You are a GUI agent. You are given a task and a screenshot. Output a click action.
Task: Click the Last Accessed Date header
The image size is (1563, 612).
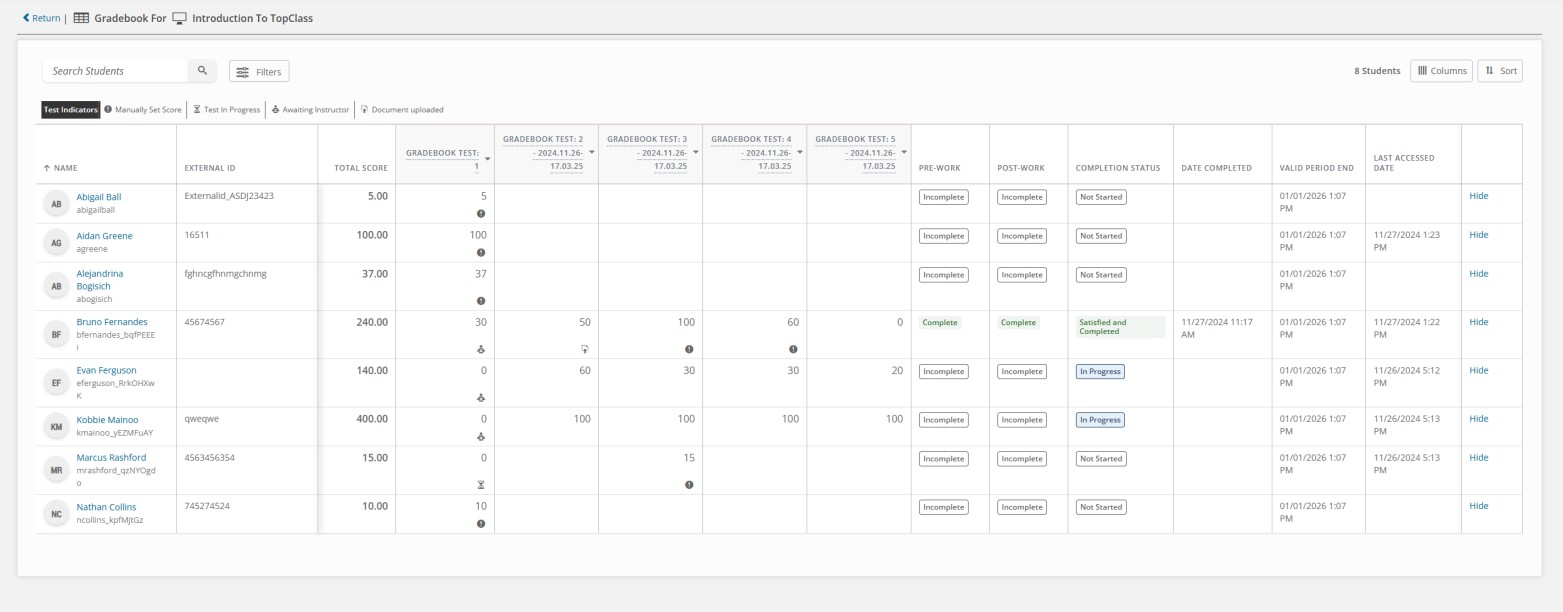point(1404,163)
